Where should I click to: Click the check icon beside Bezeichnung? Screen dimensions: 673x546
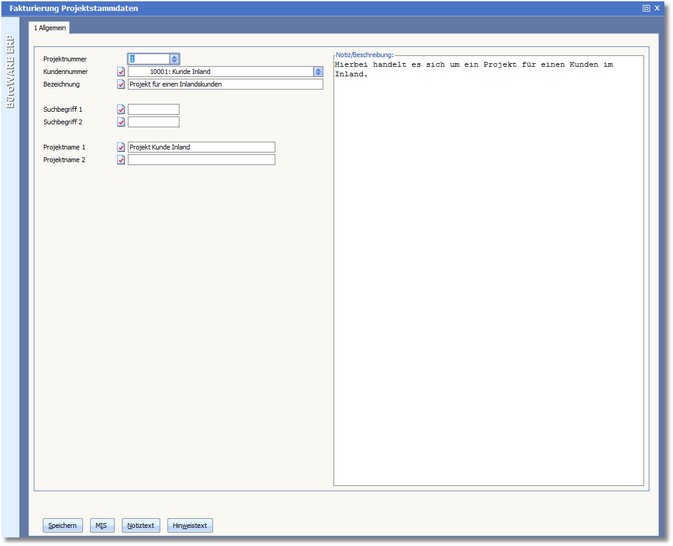click(x=121, y=85)
